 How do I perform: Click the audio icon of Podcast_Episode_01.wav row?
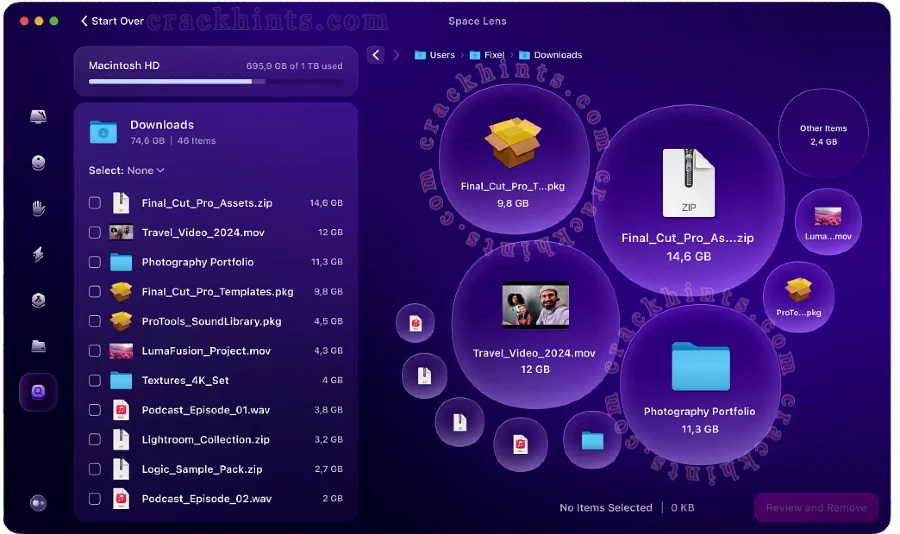tap(121, 409)
